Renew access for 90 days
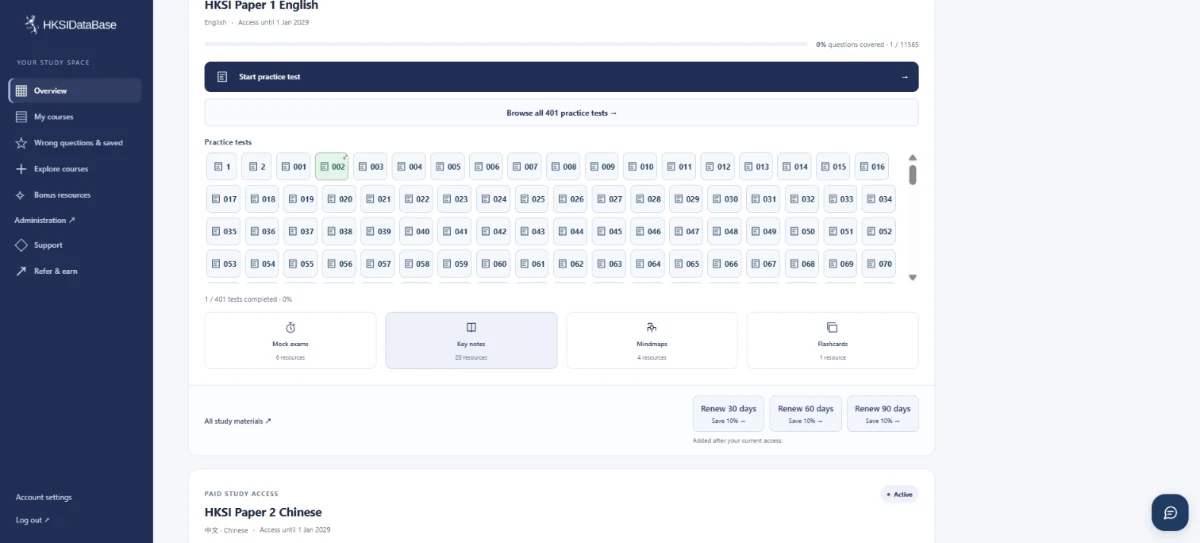The image size is (1200, 543). pos(883,413)
